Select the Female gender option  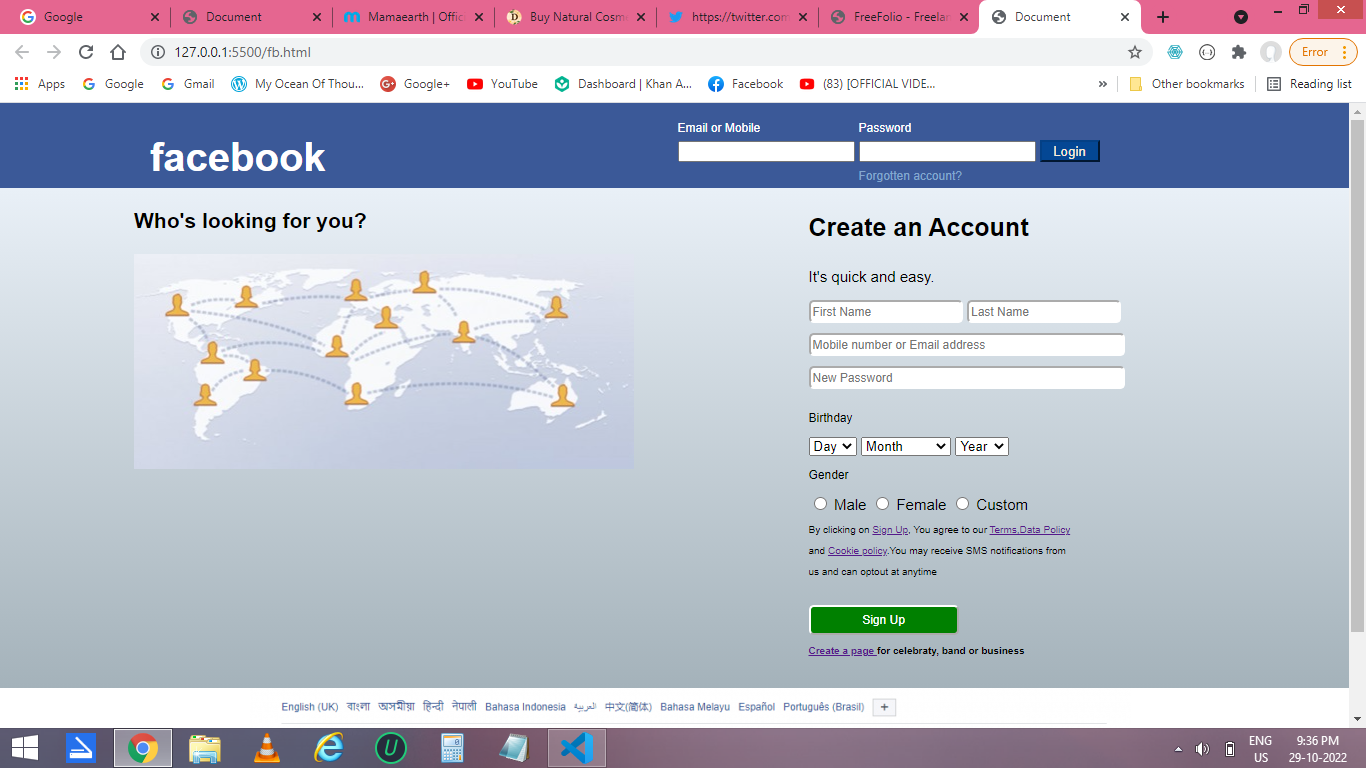pyautogui.click(x=883, y=504)
